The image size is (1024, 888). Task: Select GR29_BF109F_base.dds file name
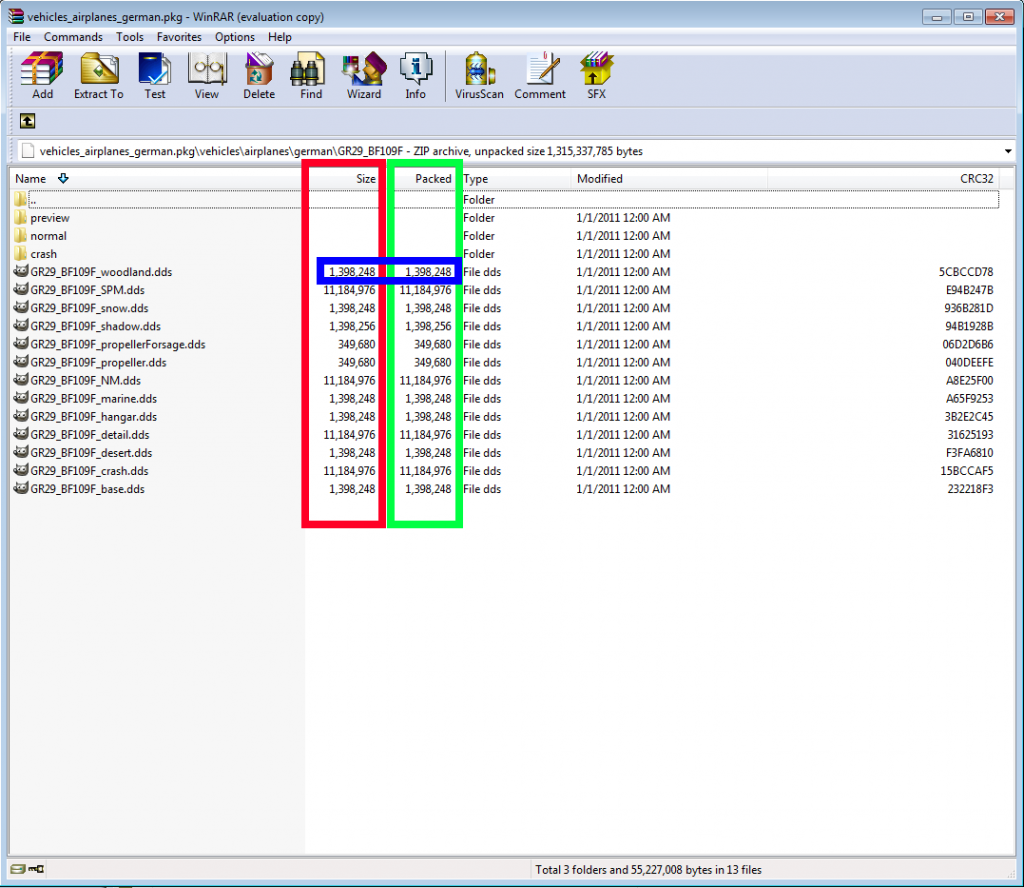pyautogui.click(x=87, y=489)
